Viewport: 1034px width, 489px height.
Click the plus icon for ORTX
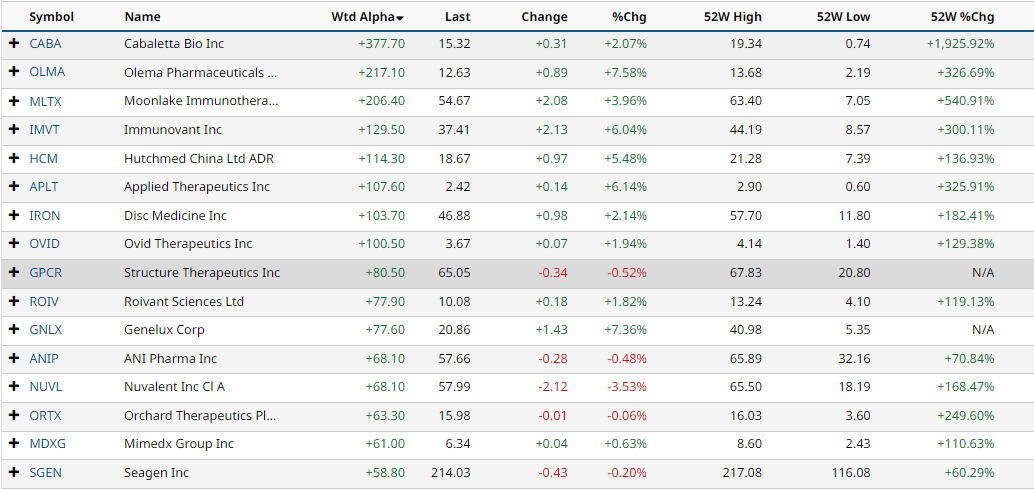coord(14,415)
